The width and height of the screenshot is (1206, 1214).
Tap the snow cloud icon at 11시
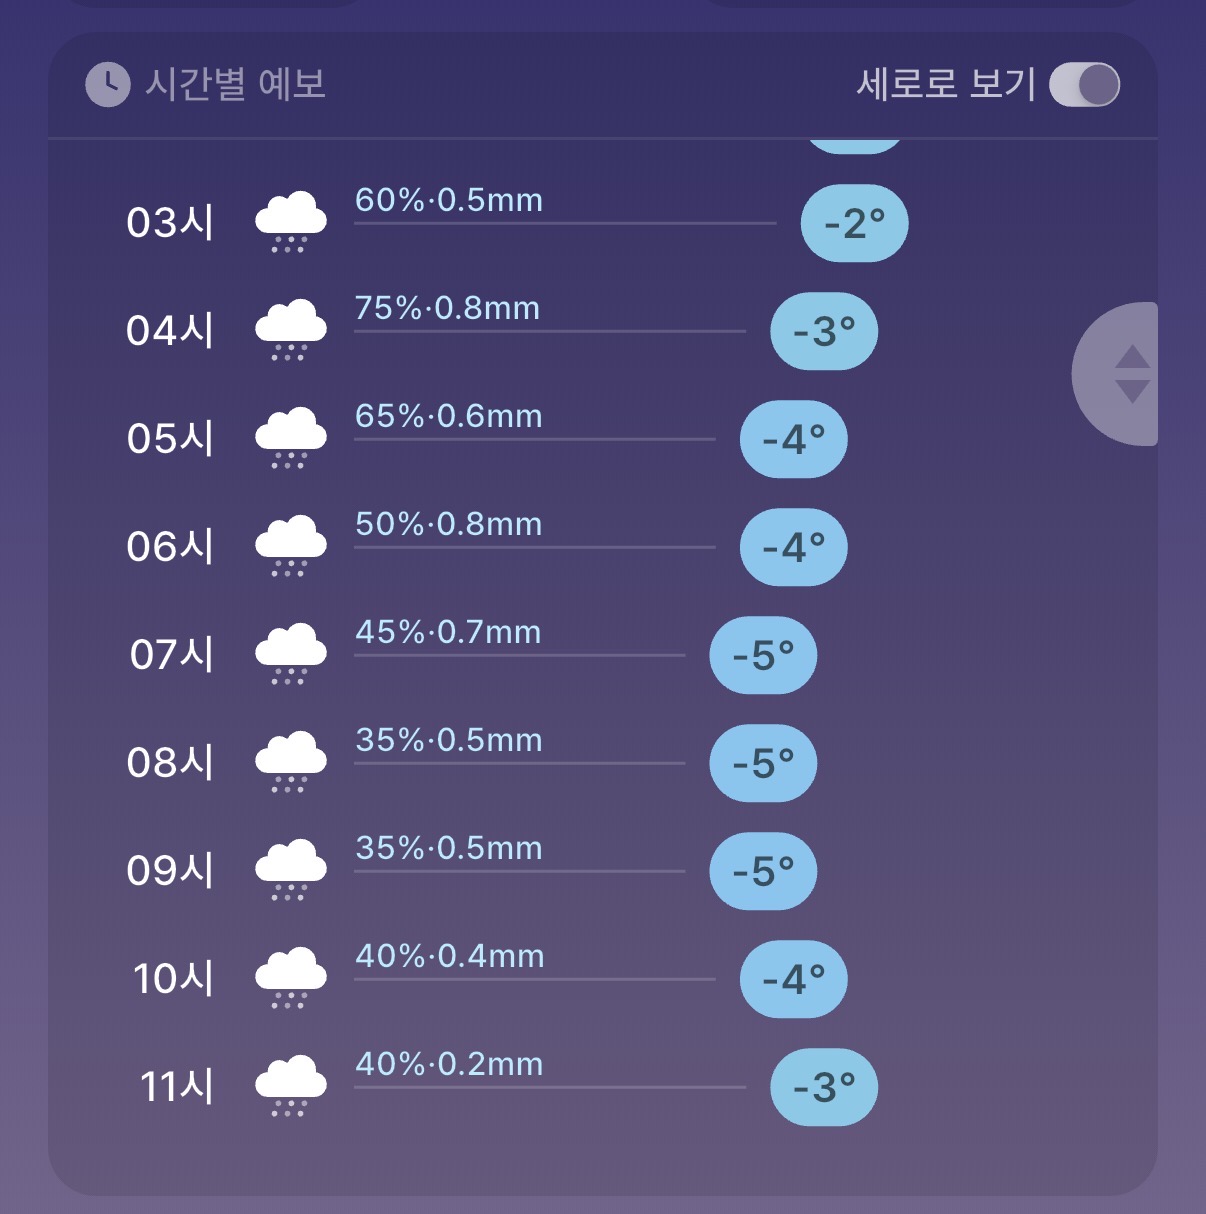(291, 1086)
